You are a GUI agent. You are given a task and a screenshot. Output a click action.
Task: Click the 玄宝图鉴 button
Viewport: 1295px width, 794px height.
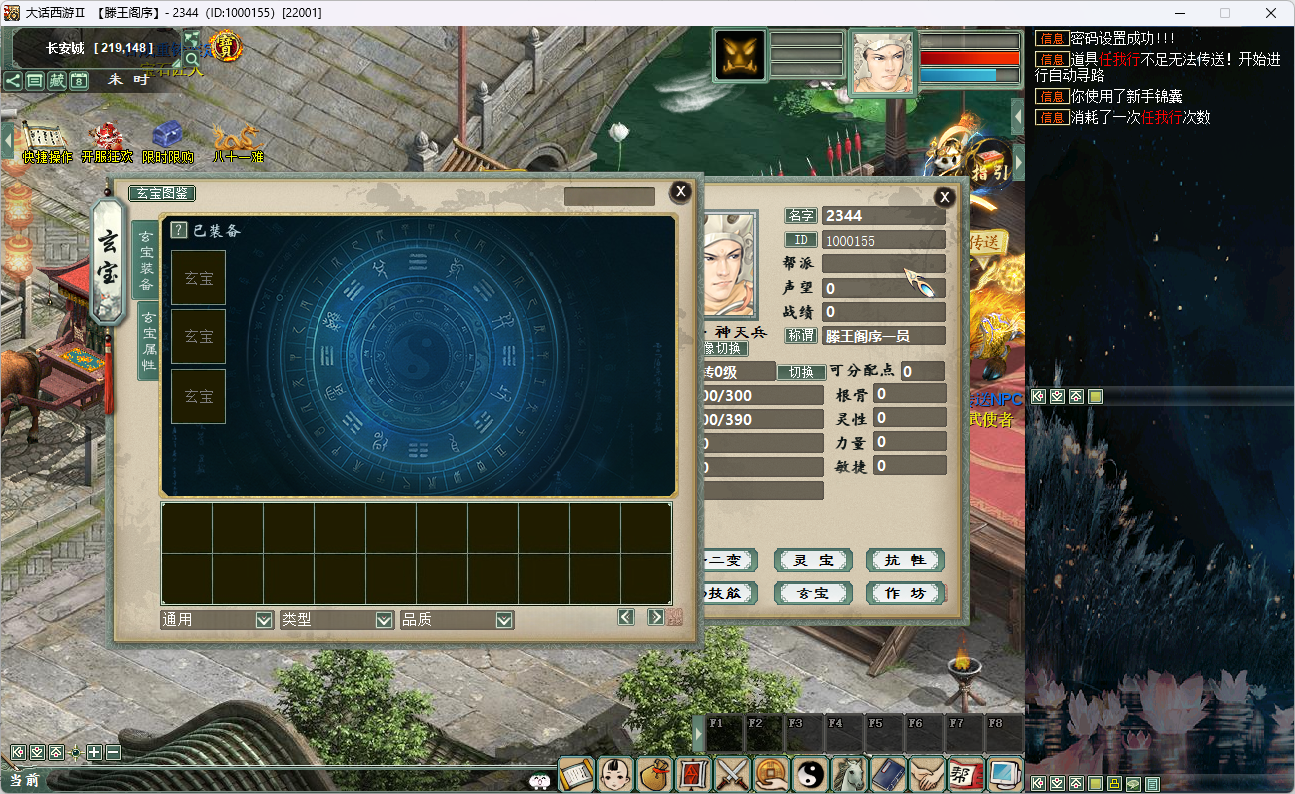162,193
